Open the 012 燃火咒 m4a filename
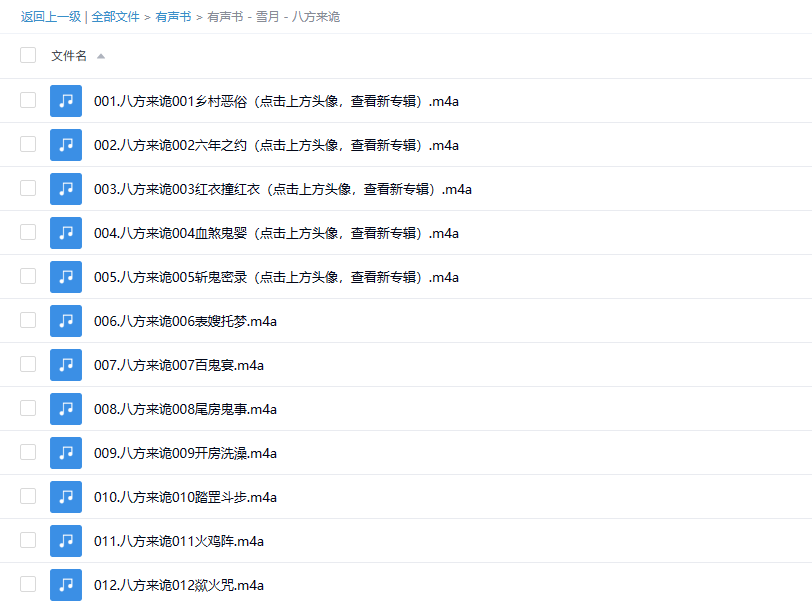 (179, 585)
